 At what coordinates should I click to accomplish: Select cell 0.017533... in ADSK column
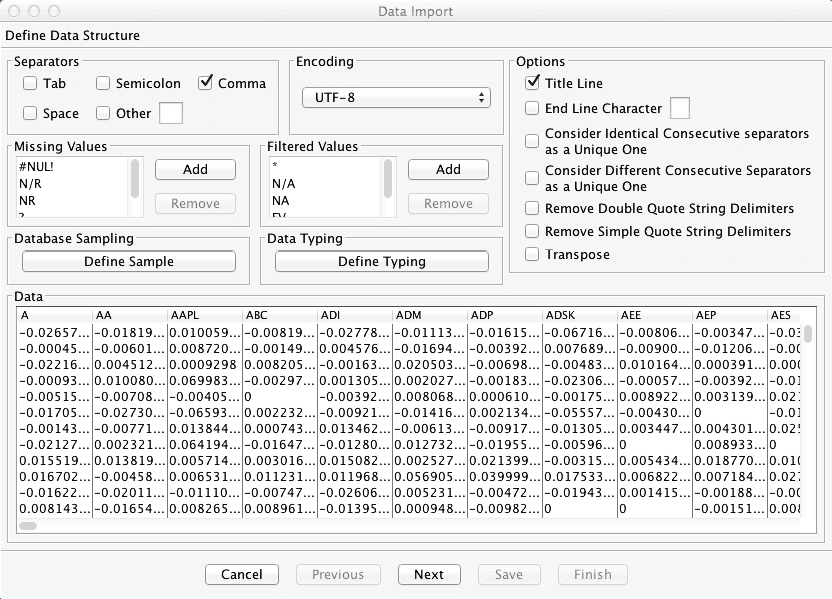click(580, 477)
